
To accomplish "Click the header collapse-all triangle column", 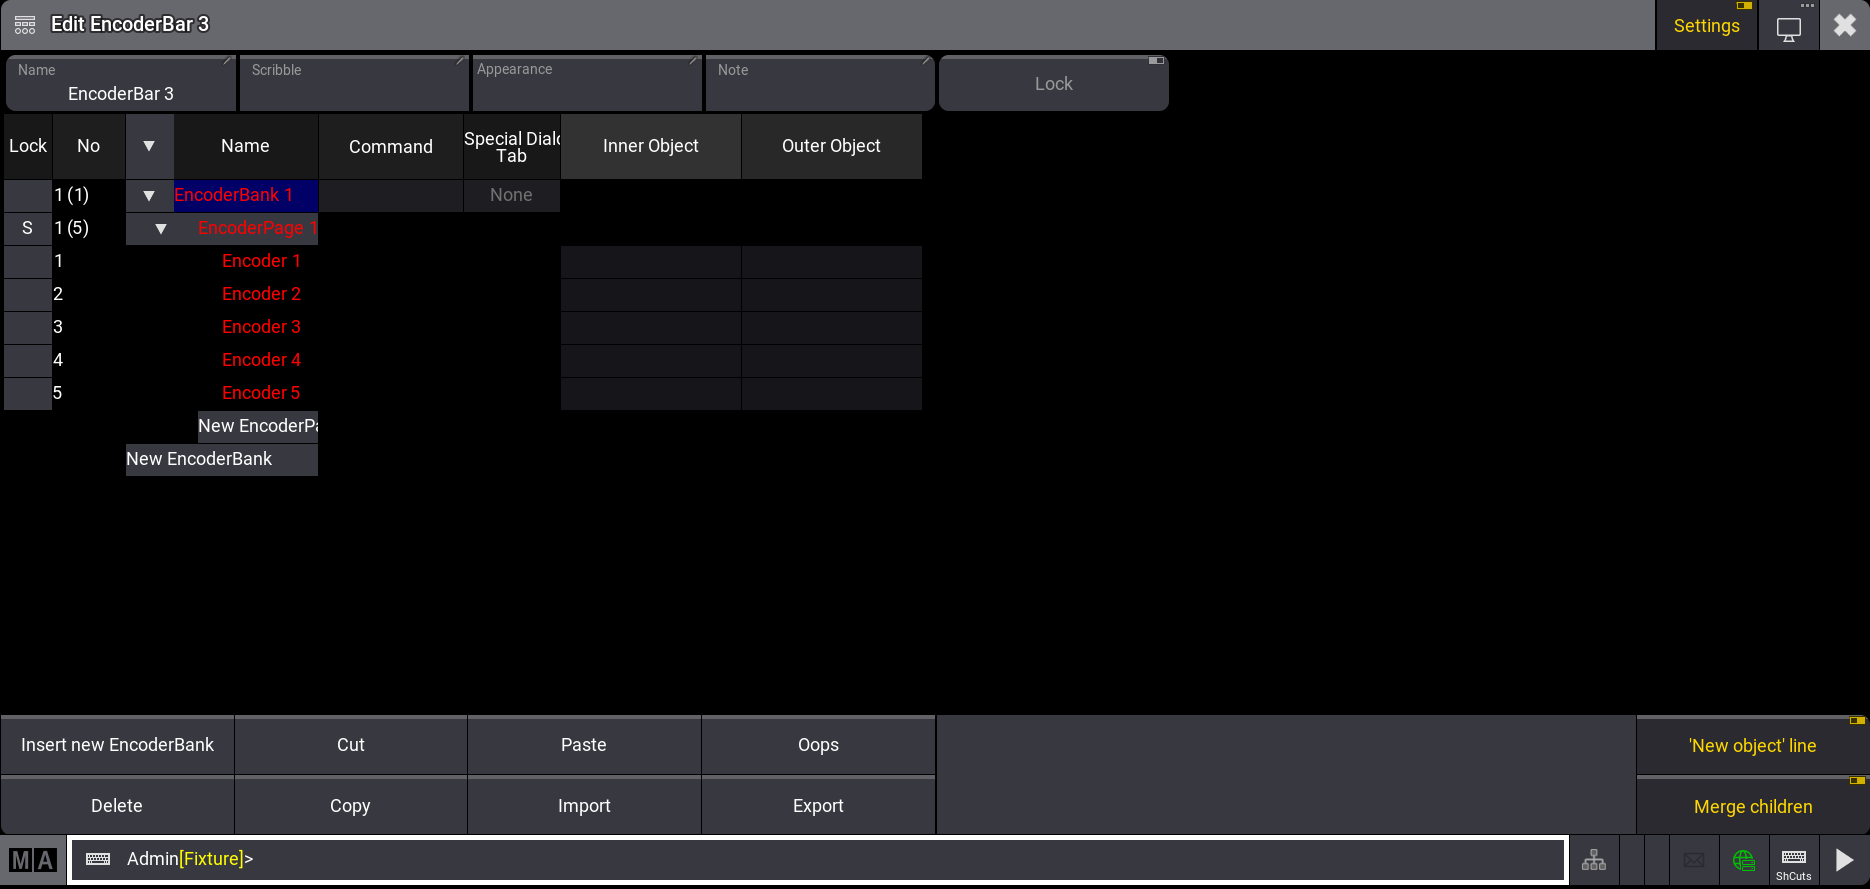I will (x=149, y=146).
